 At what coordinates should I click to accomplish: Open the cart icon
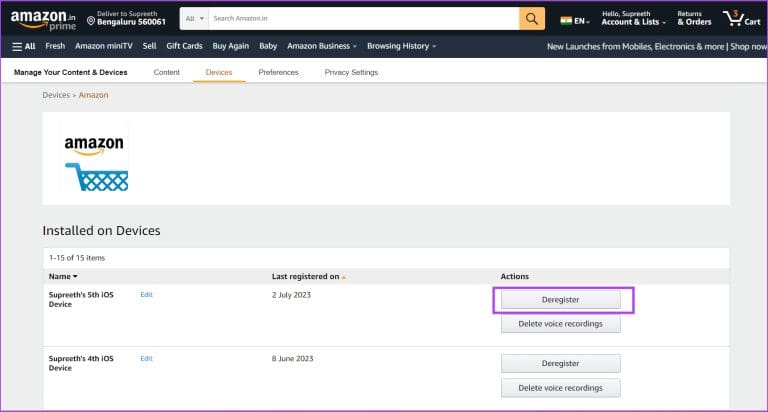click(742, 19)
